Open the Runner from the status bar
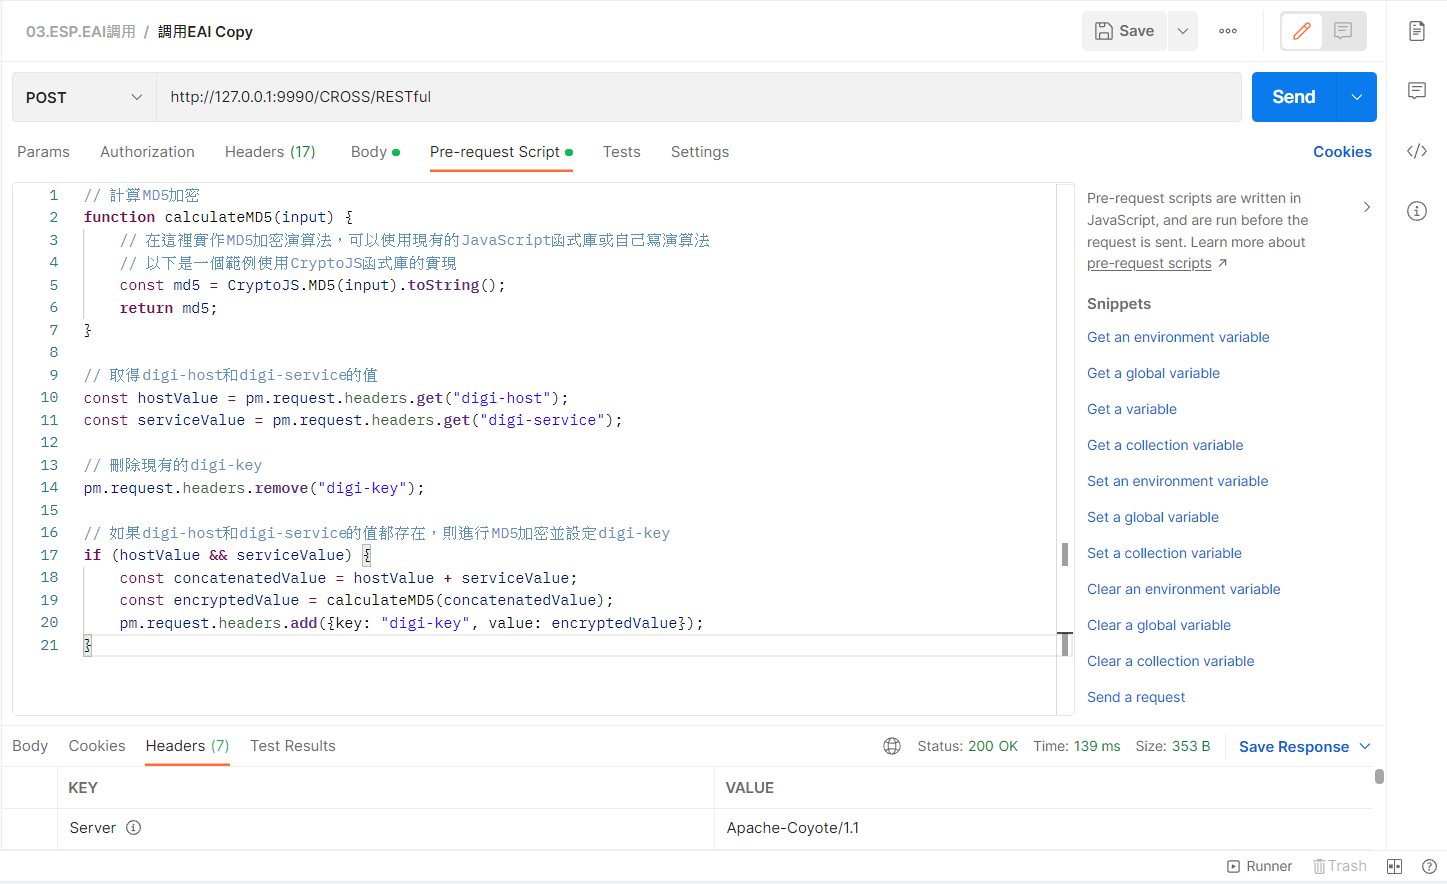The height and width of the screenshot is (884, 1447). pos(1260,866)
